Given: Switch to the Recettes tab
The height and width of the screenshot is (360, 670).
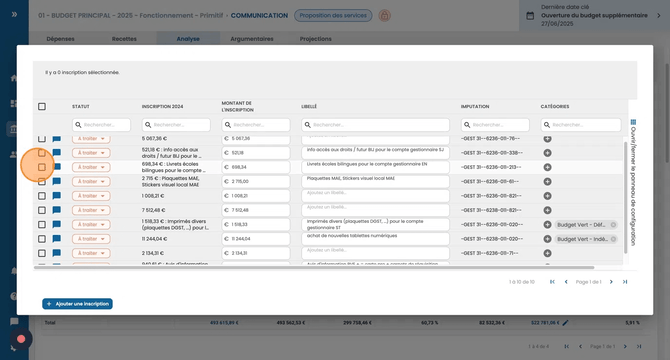Looking at the screenshot, I should (124, 39).
